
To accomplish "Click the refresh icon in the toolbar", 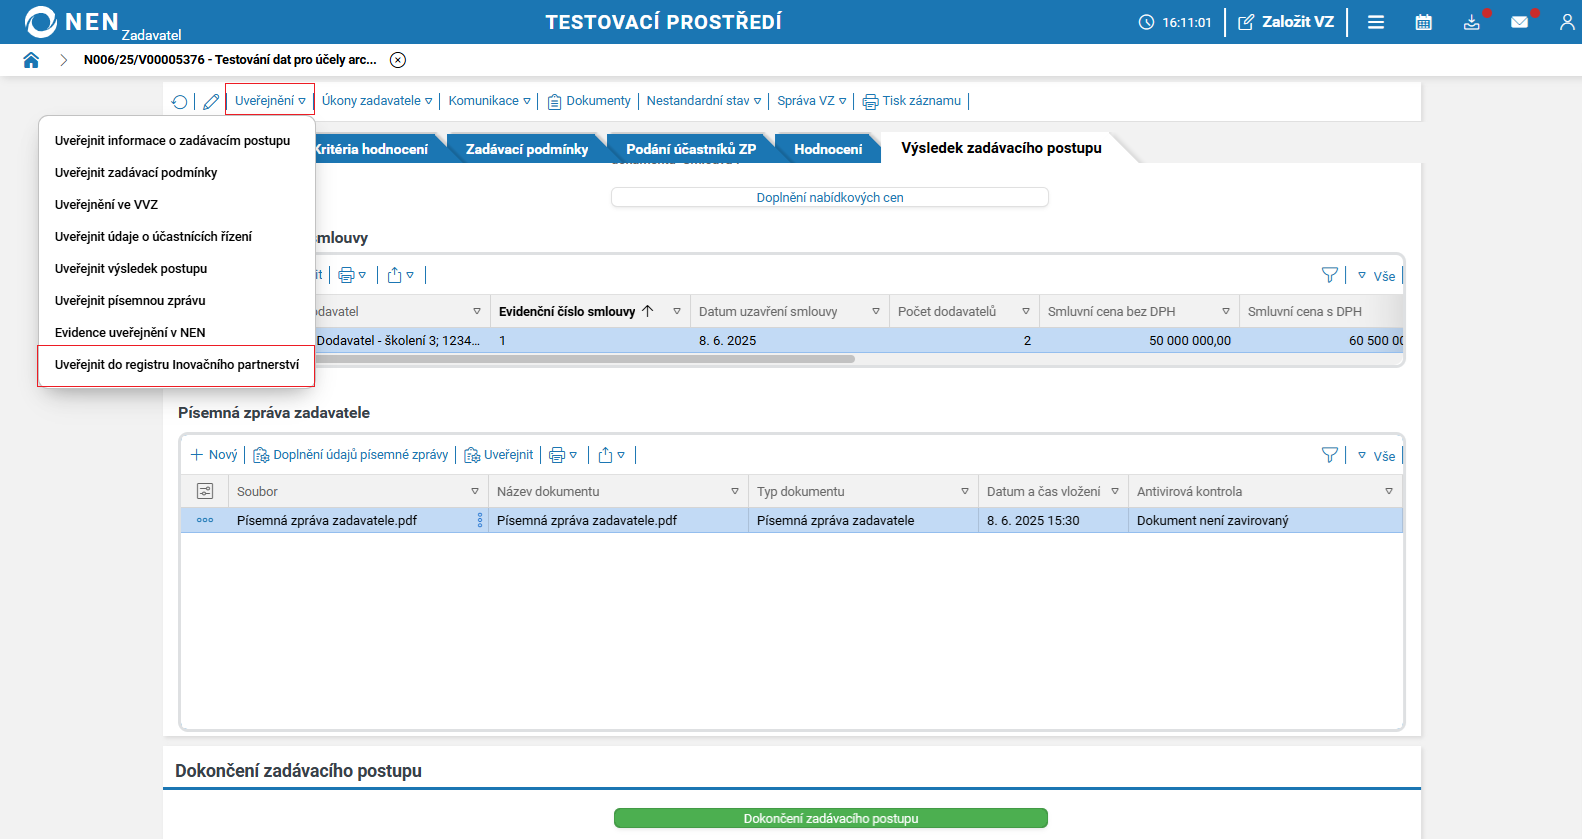I will click(179, 101).
